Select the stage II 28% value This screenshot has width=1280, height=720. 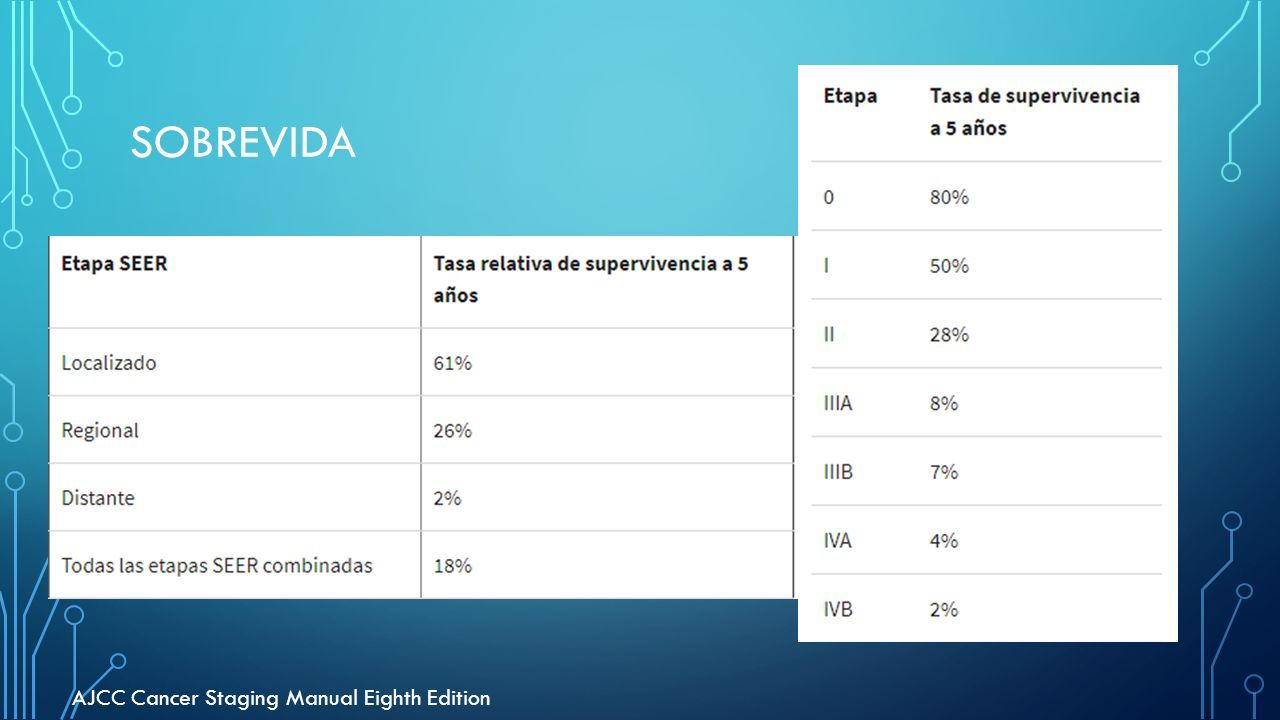pos(949,335)
